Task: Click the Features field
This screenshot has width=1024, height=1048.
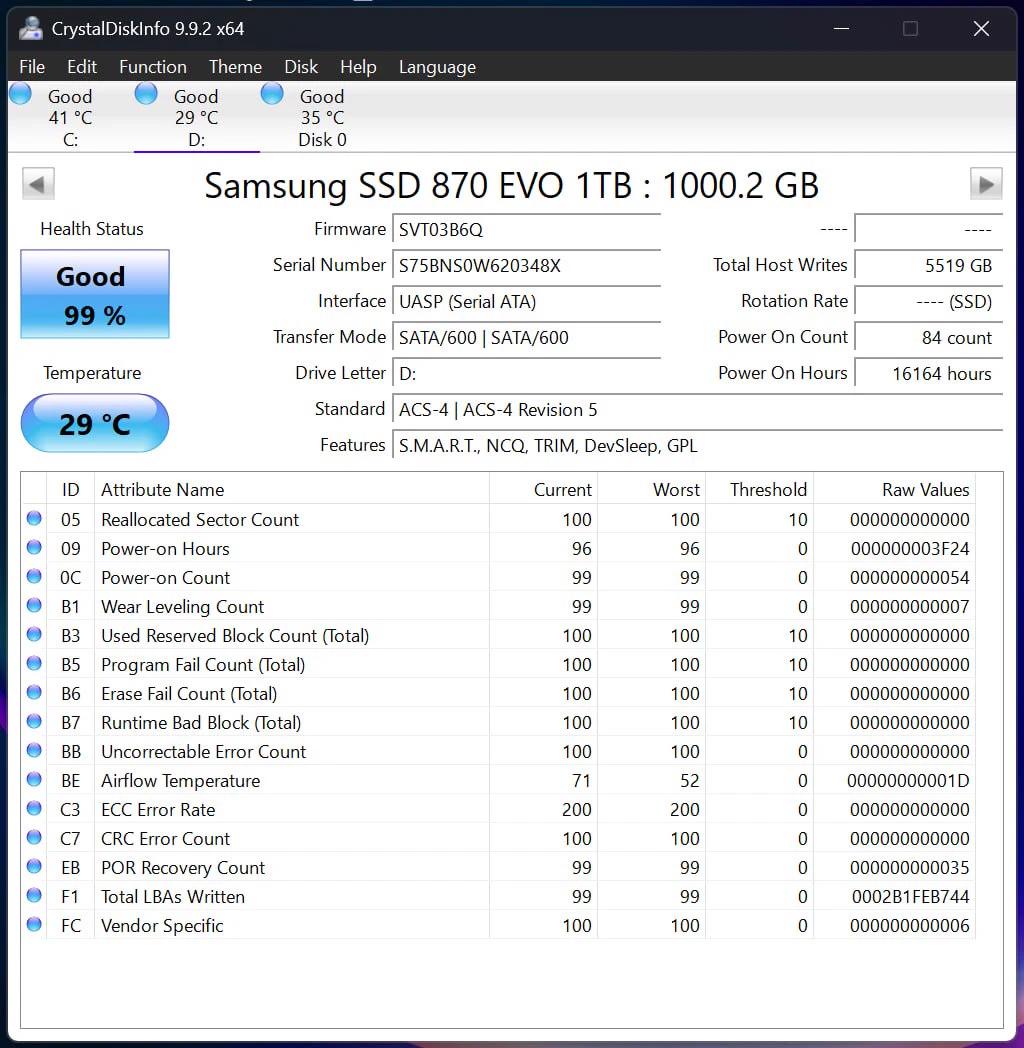Action: [x=698, y=446]
